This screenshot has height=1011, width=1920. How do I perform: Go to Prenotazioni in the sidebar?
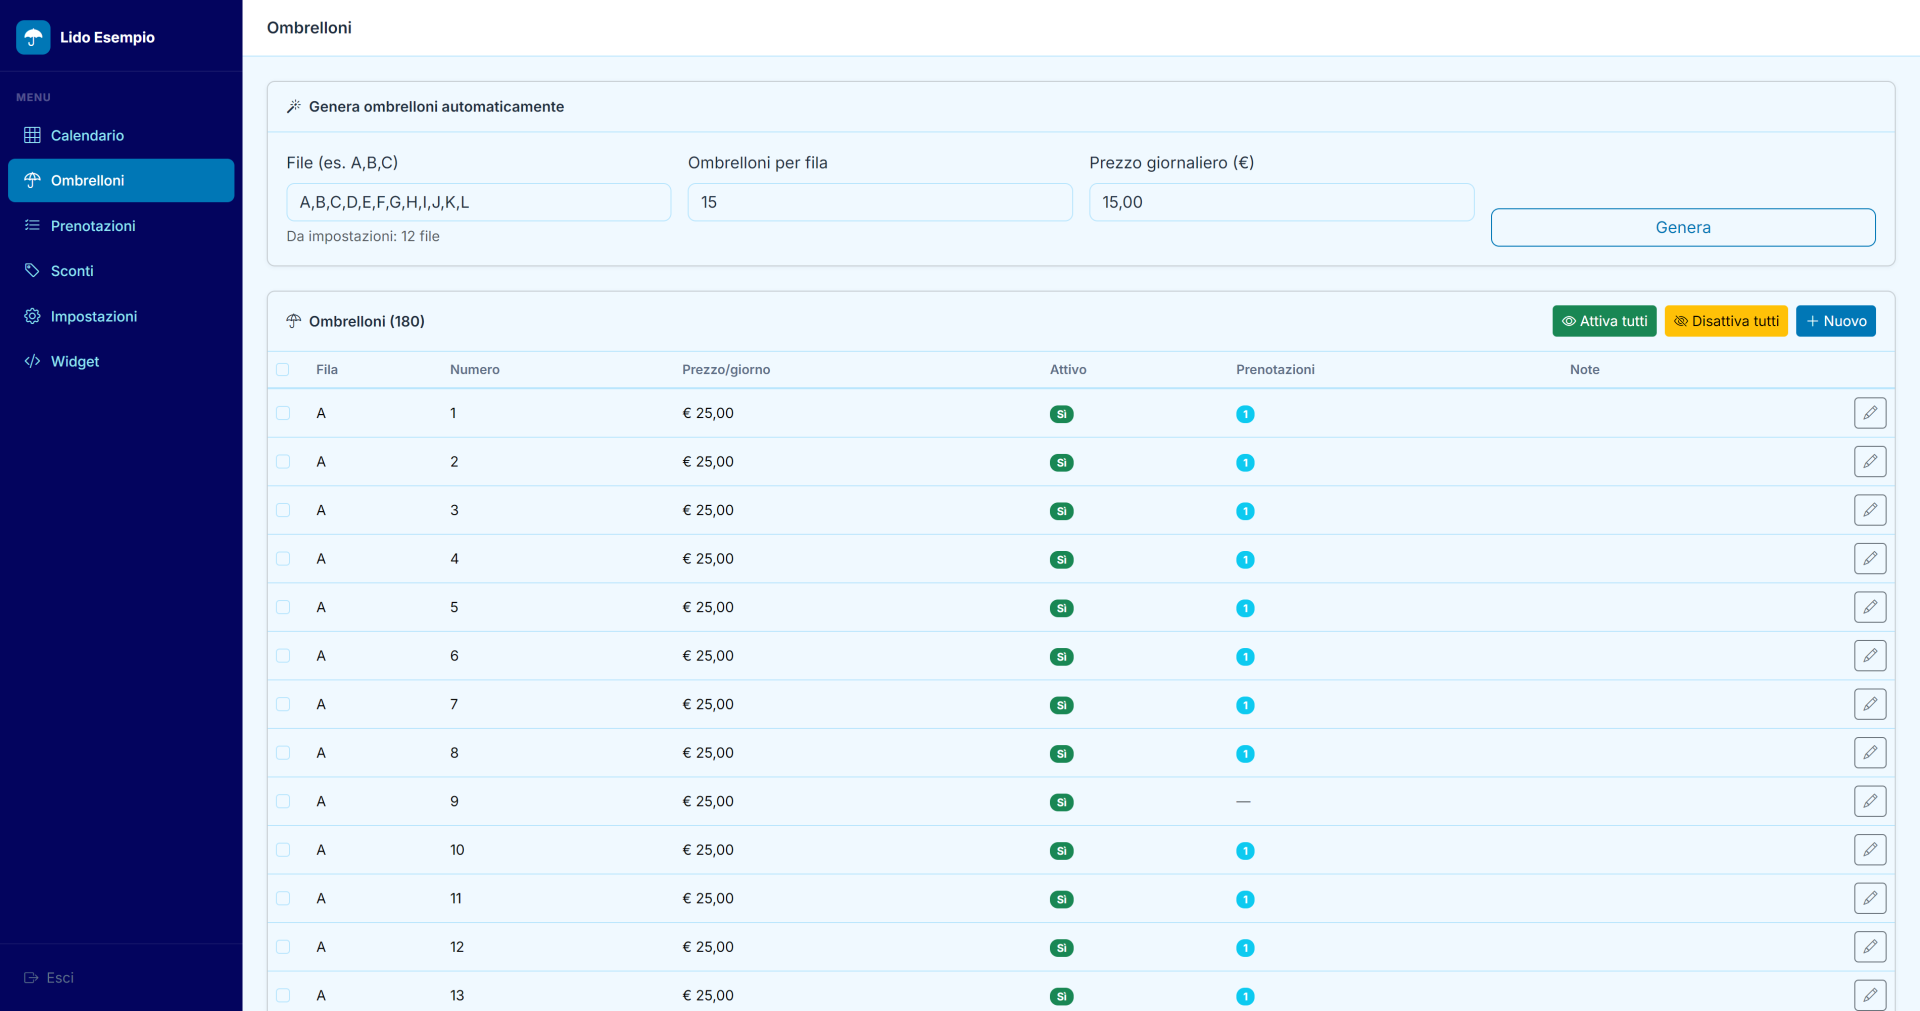tap(121, 226)
